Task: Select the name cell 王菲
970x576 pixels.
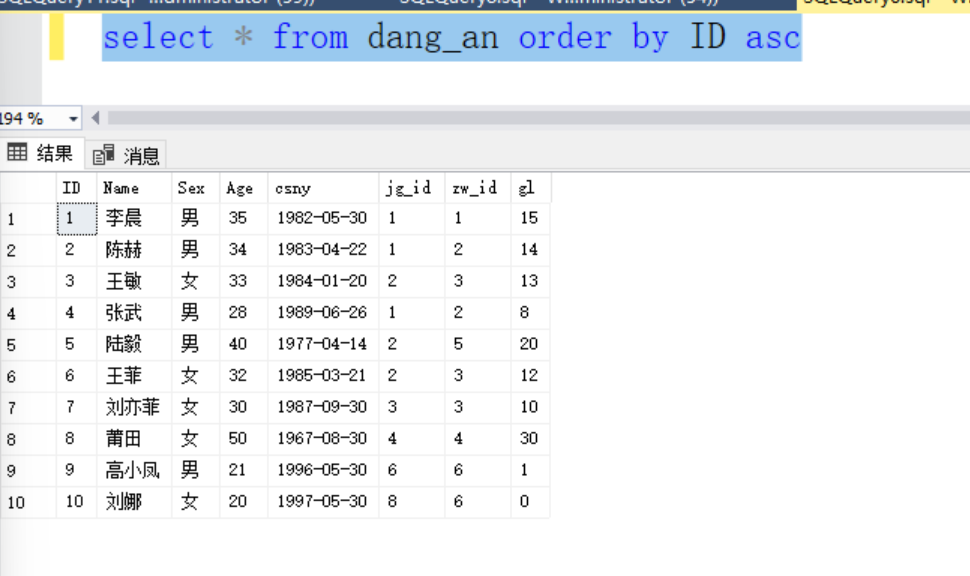Action: point(134,376)
